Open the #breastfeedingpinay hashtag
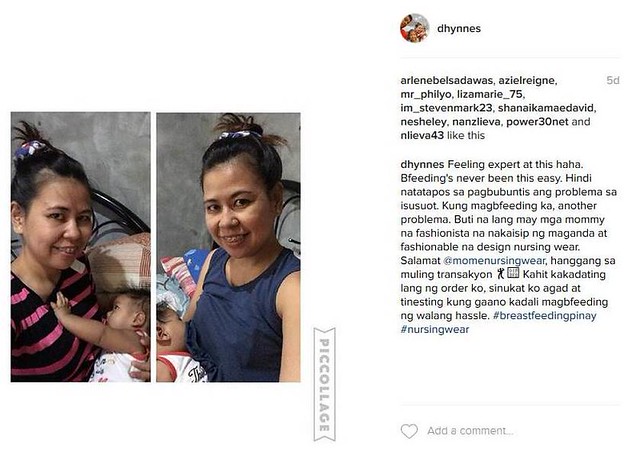The width and height of the screenshot is (640, 452). click(544, 316)
